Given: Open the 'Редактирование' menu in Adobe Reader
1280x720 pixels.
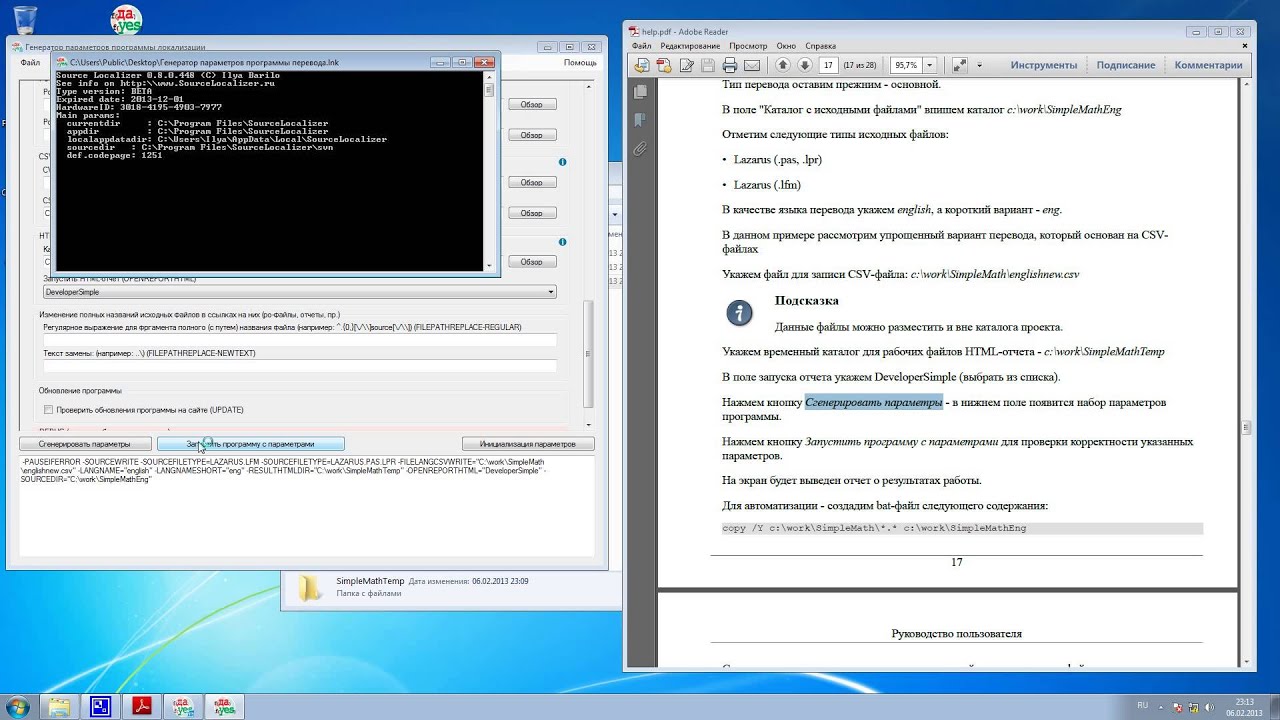Looking at the screenshot, I should (x=690, y=46).
